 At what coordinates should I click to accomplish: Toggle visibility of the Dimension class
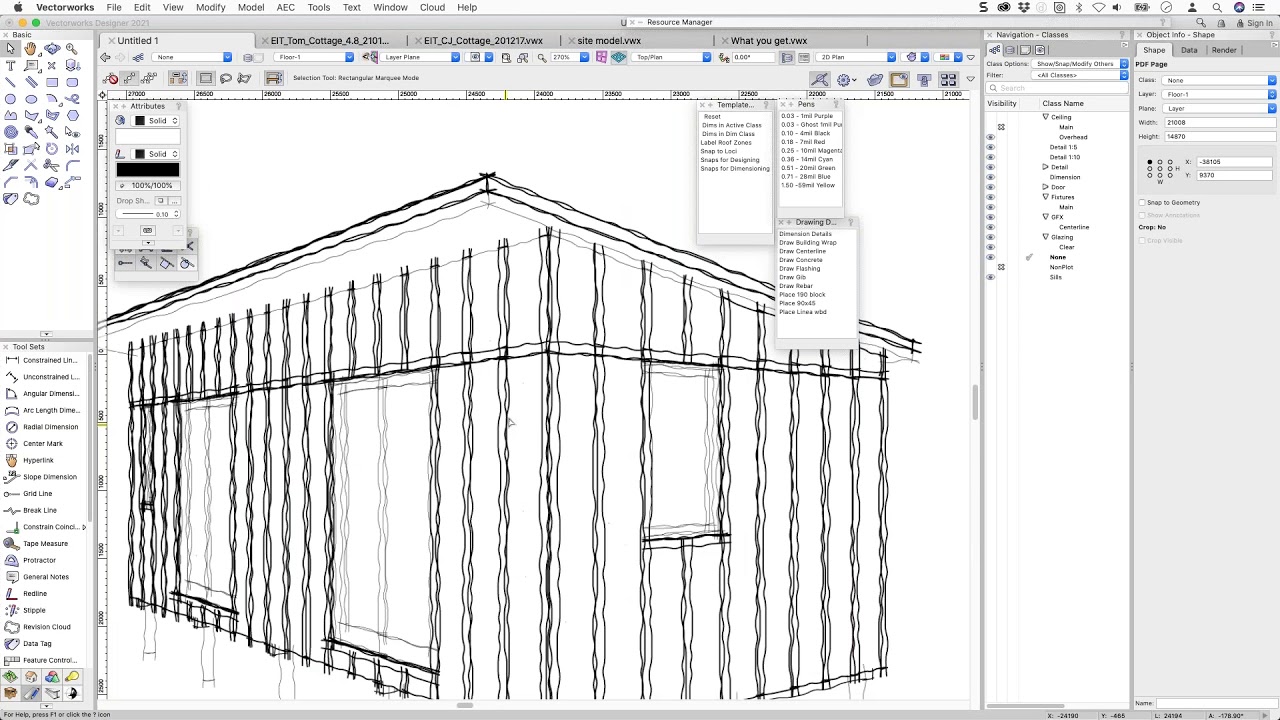click(x=990, y=177)
